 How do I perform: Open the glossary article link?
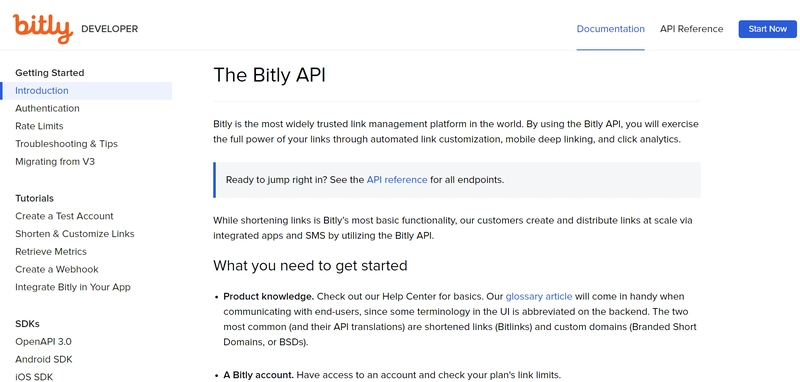[x=539, y=296]
